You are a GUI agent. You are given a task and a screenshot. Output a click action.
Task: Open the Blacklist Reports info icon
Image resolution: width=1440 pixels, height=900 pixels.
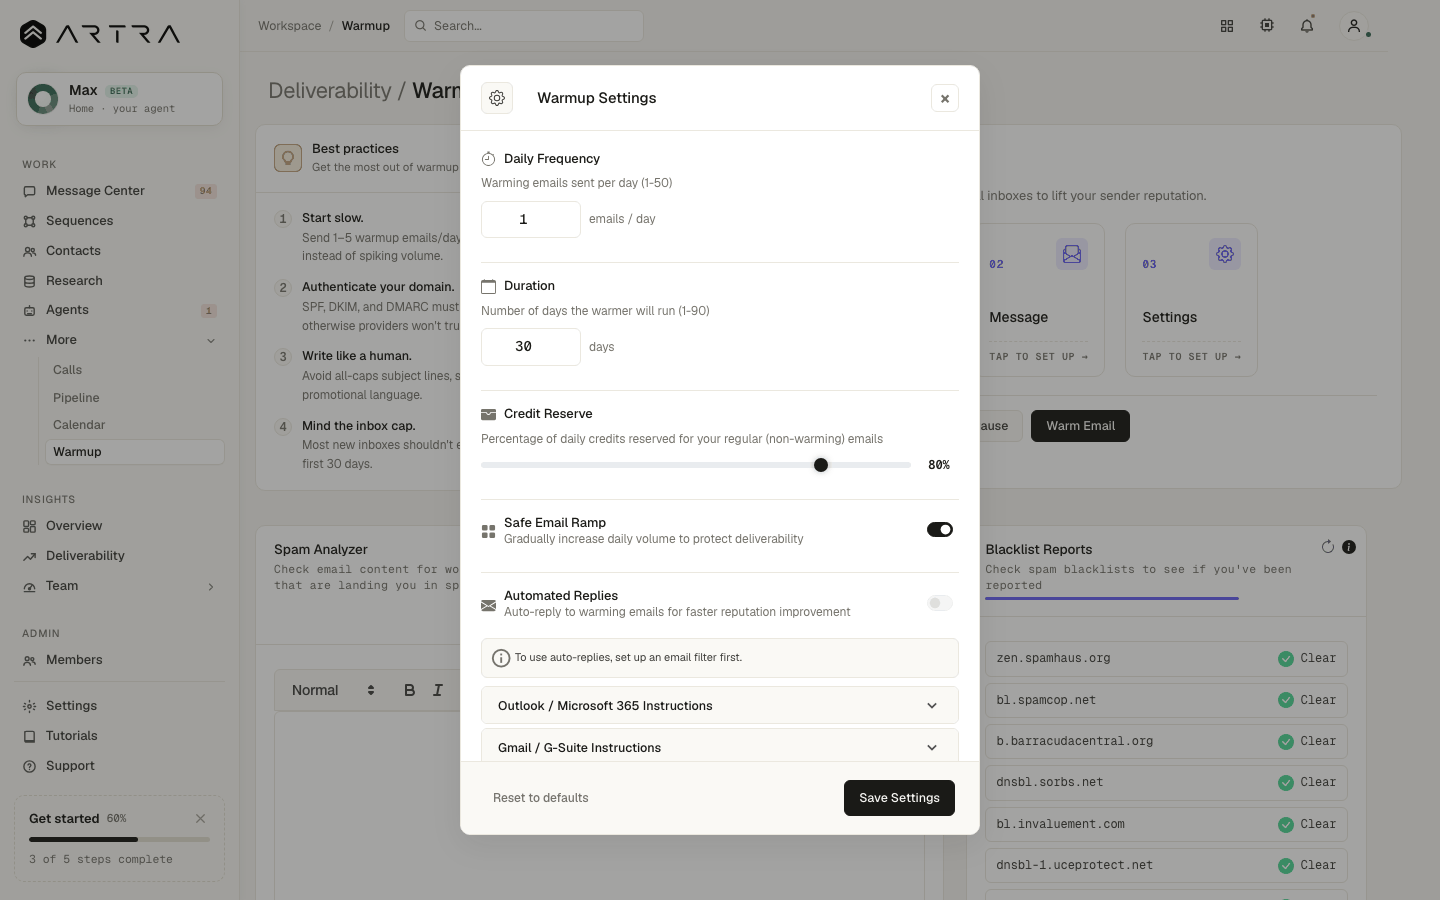pos(1349,547)
